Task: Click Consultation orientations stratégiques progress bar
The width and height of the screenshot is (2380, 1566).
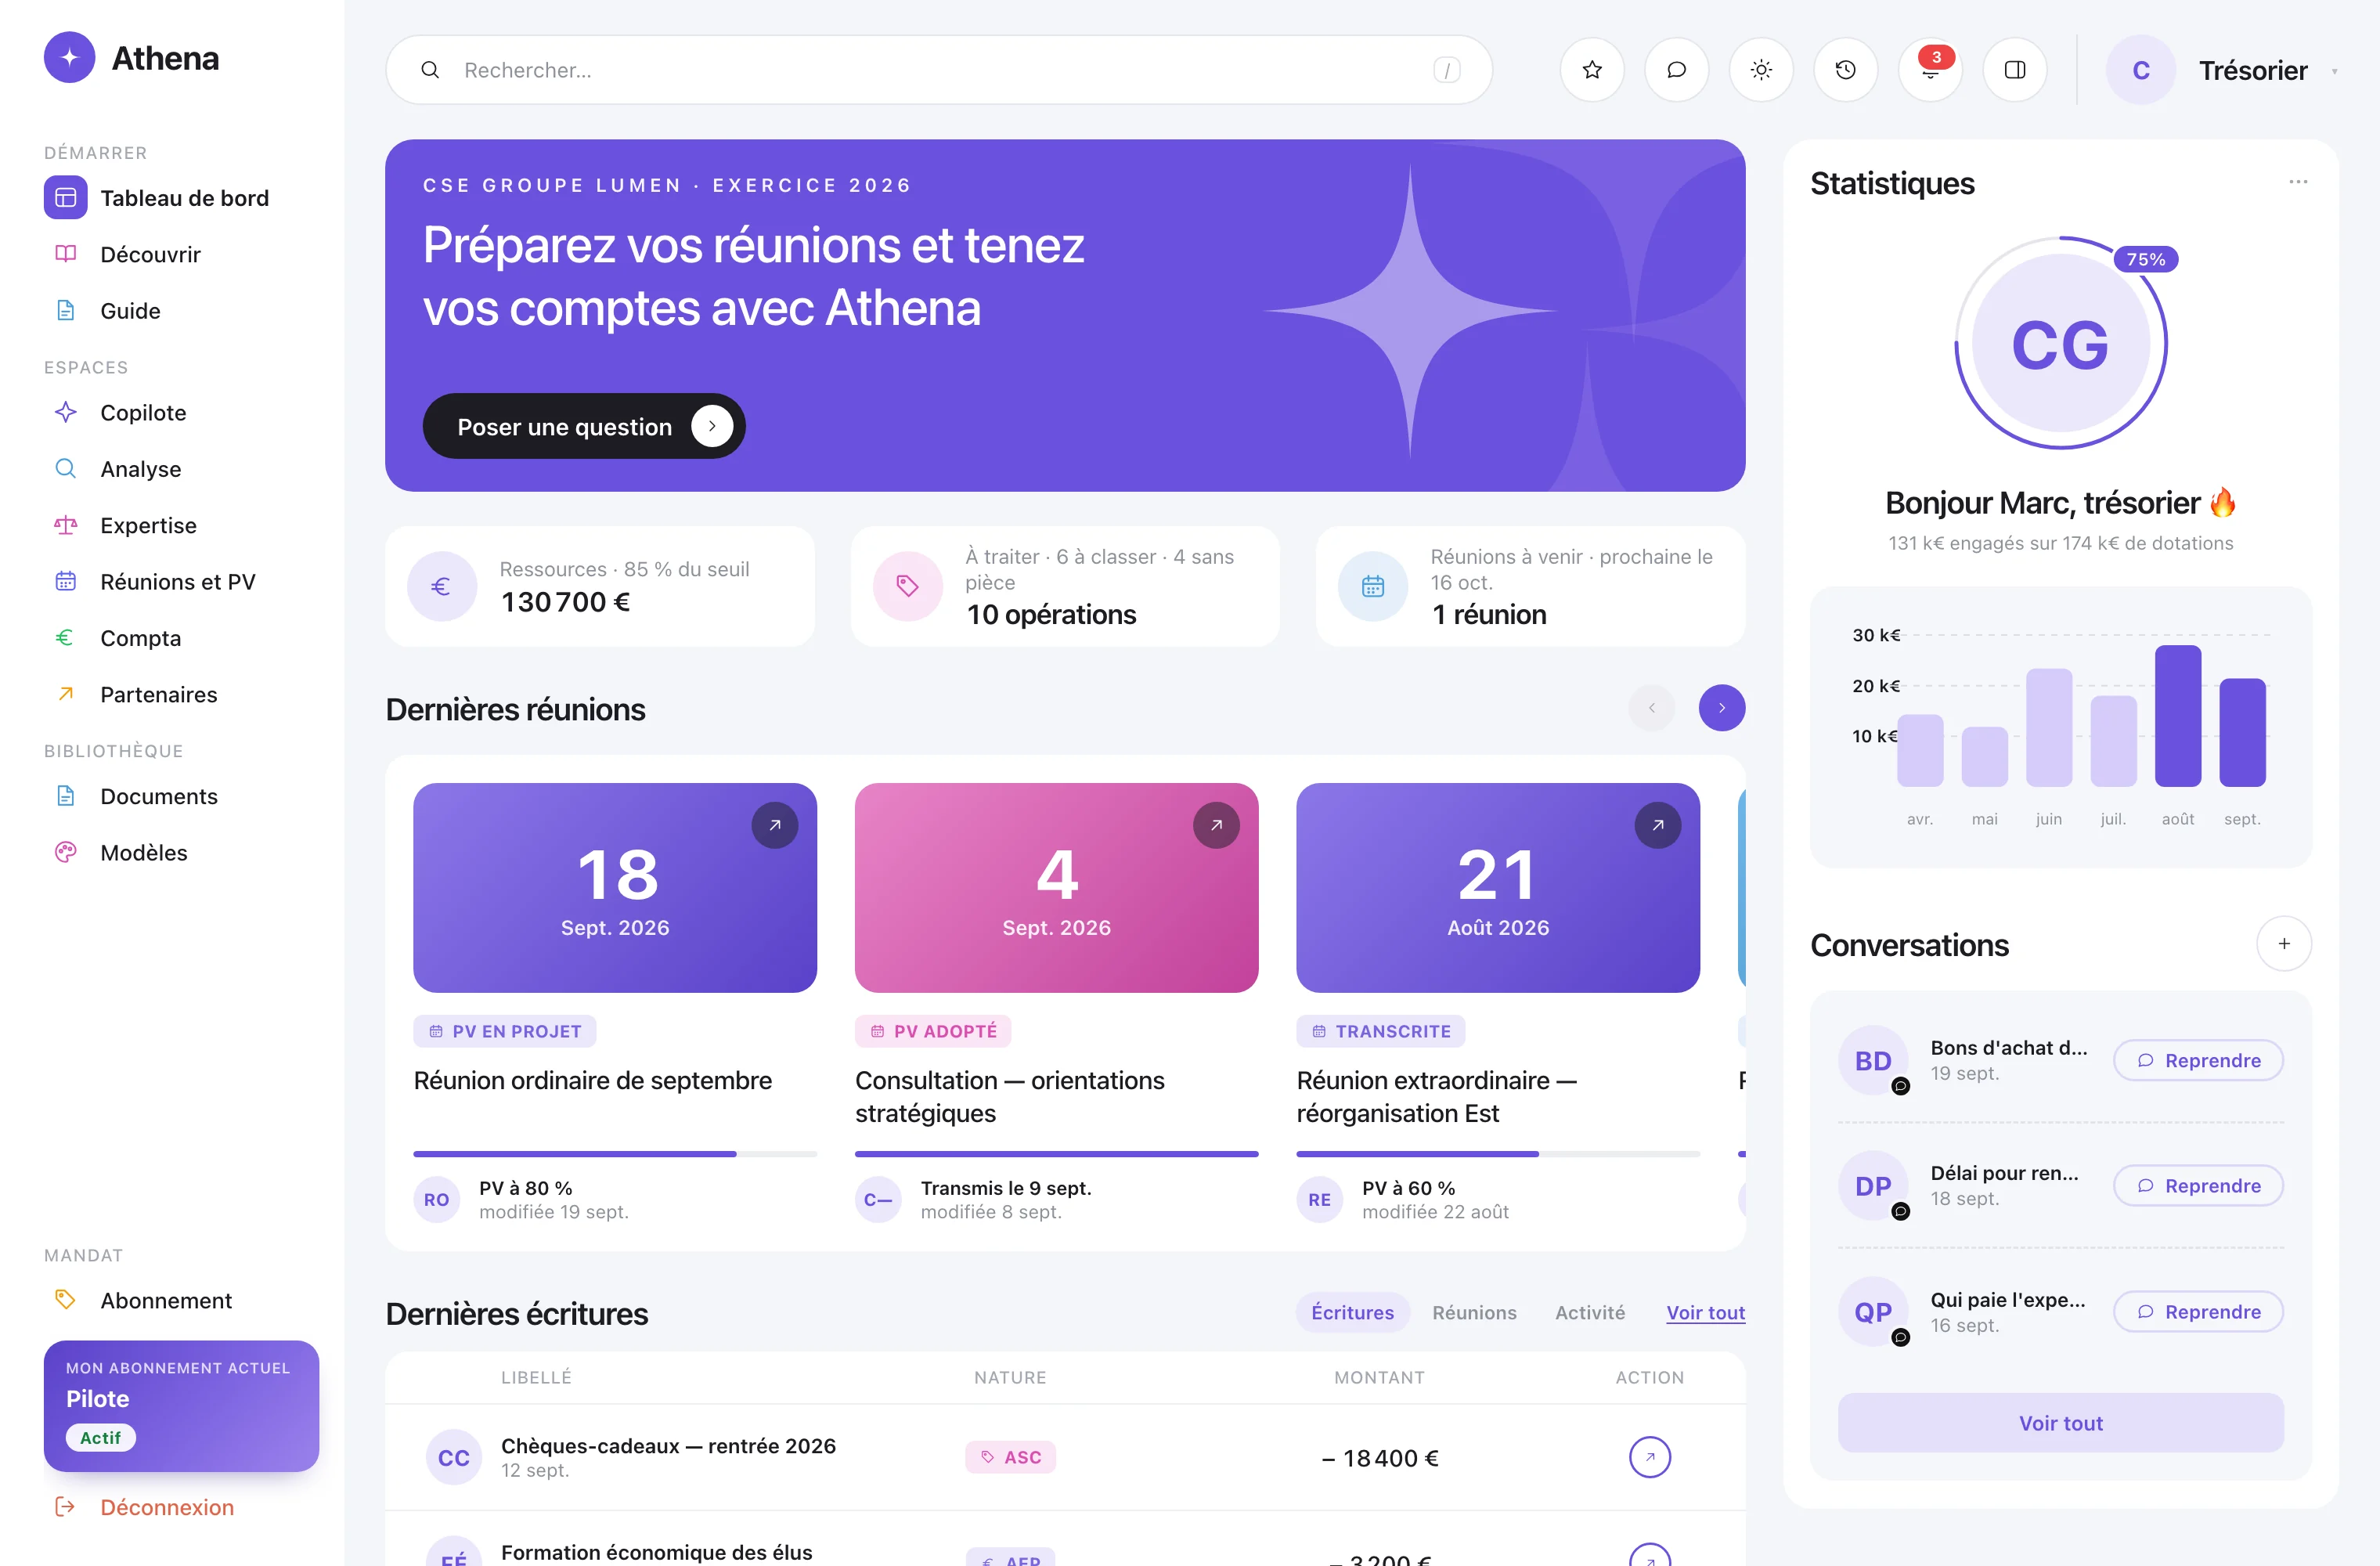Action: [x=1057, y=1154]
